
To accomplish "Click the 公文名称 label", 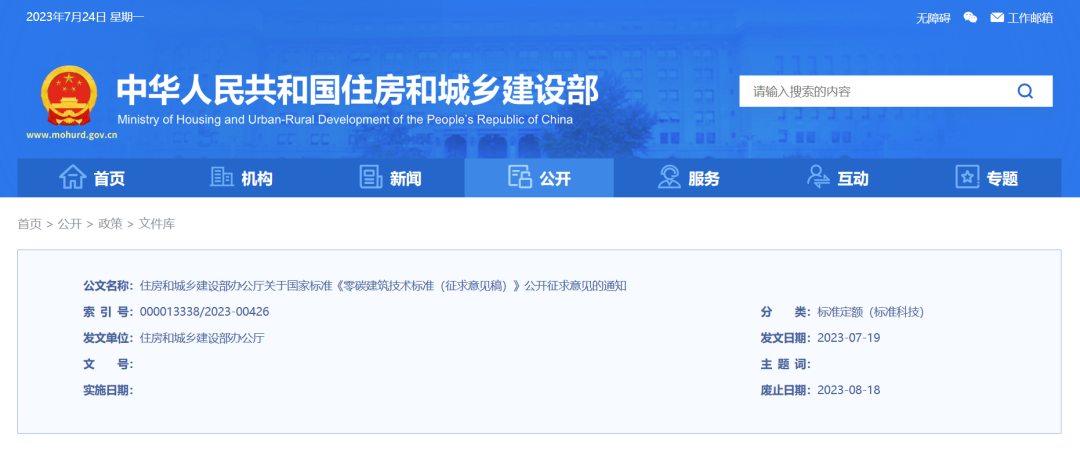I will (x=108, y=286).
